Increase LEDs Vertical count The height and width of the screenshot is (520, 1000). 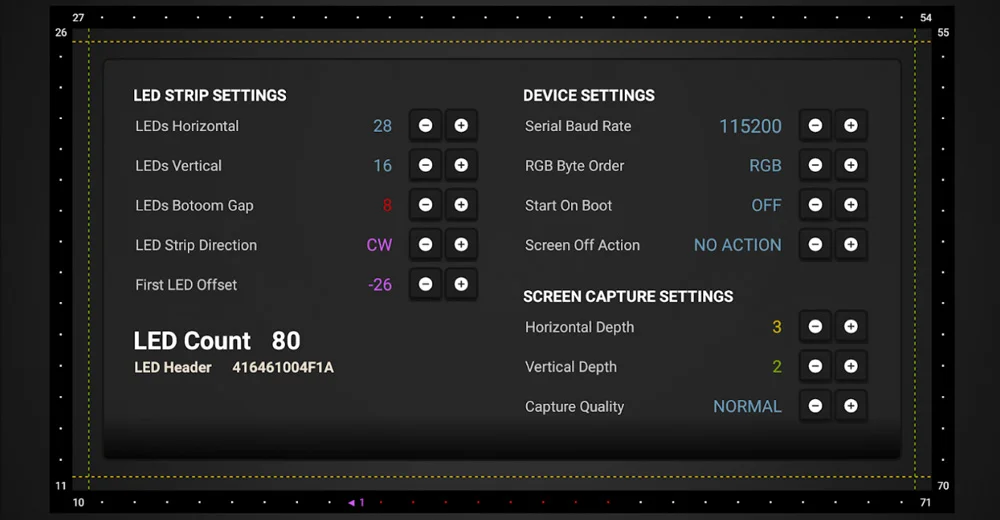pos(461,165)
